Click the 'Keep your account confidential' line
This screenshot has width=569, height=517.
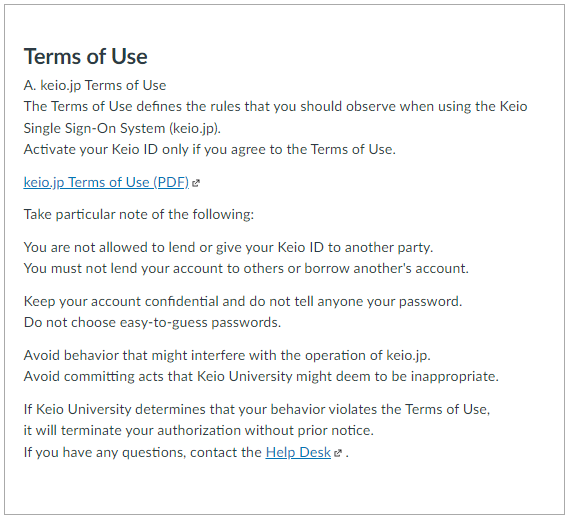(x=243, y=301)
